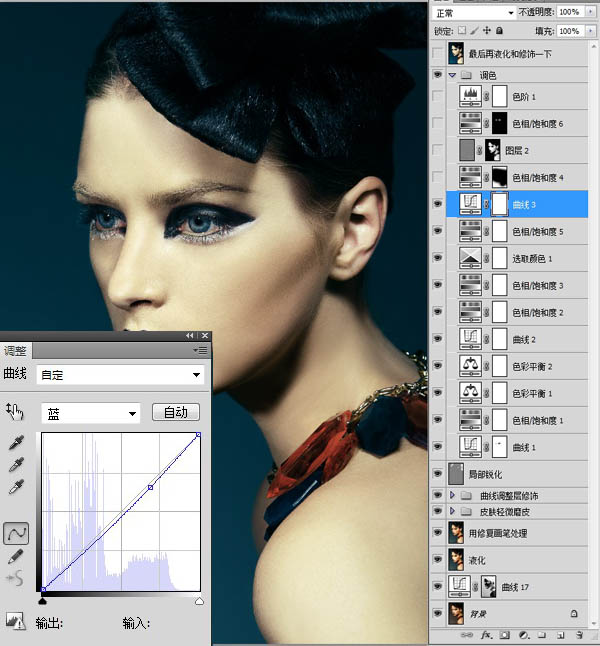Click the 色相/饱和度 5 adjustment icon
Image resolution: width=600 pixels, height=646 pixels.
tap(470, 231)
